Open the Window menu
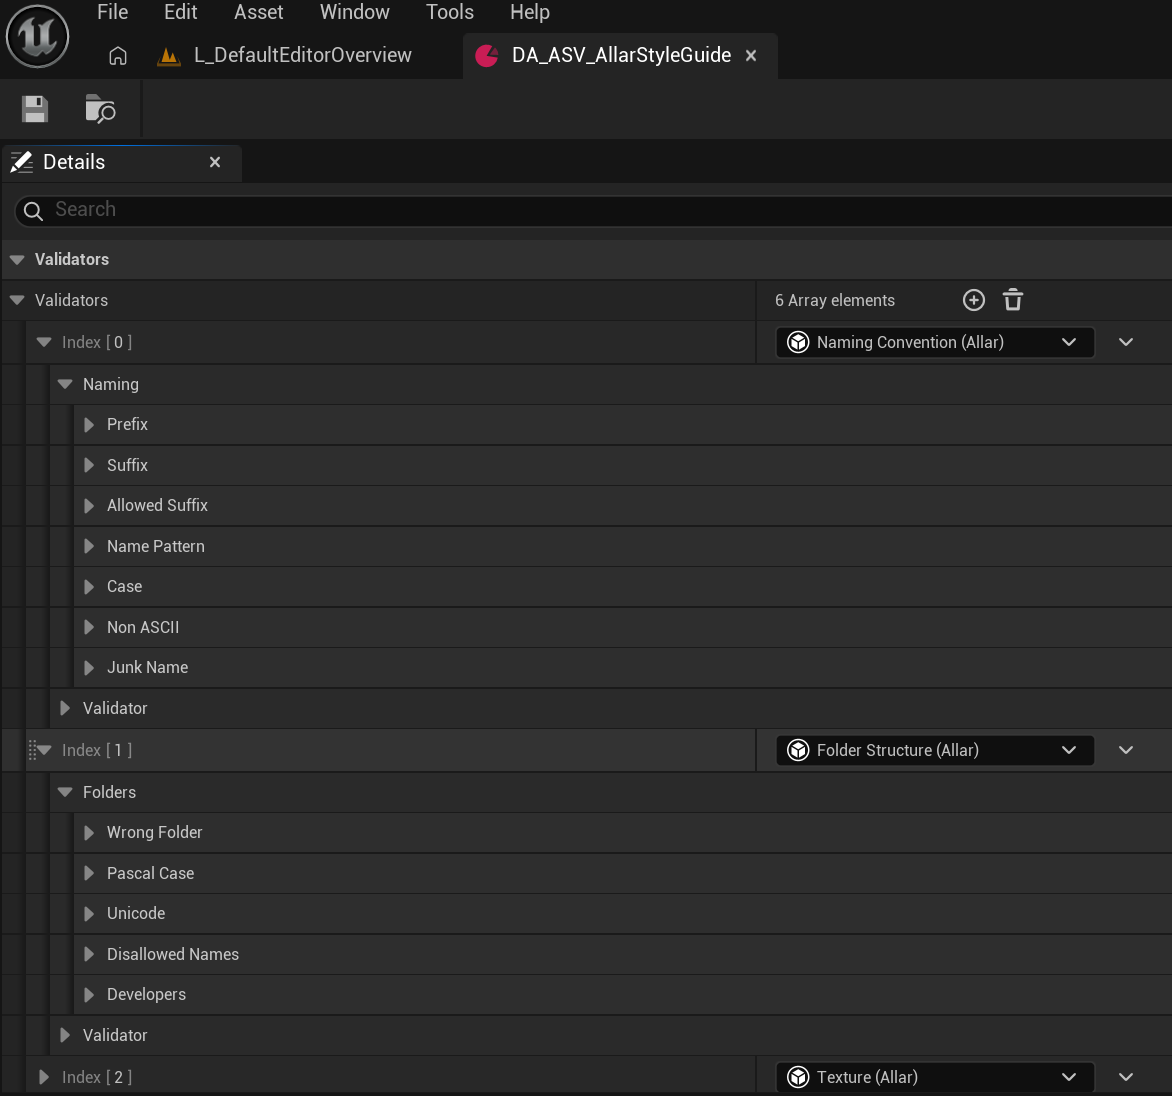Image resolution: width=1172 pixels, height=1096 pixels. coord(354,12)
